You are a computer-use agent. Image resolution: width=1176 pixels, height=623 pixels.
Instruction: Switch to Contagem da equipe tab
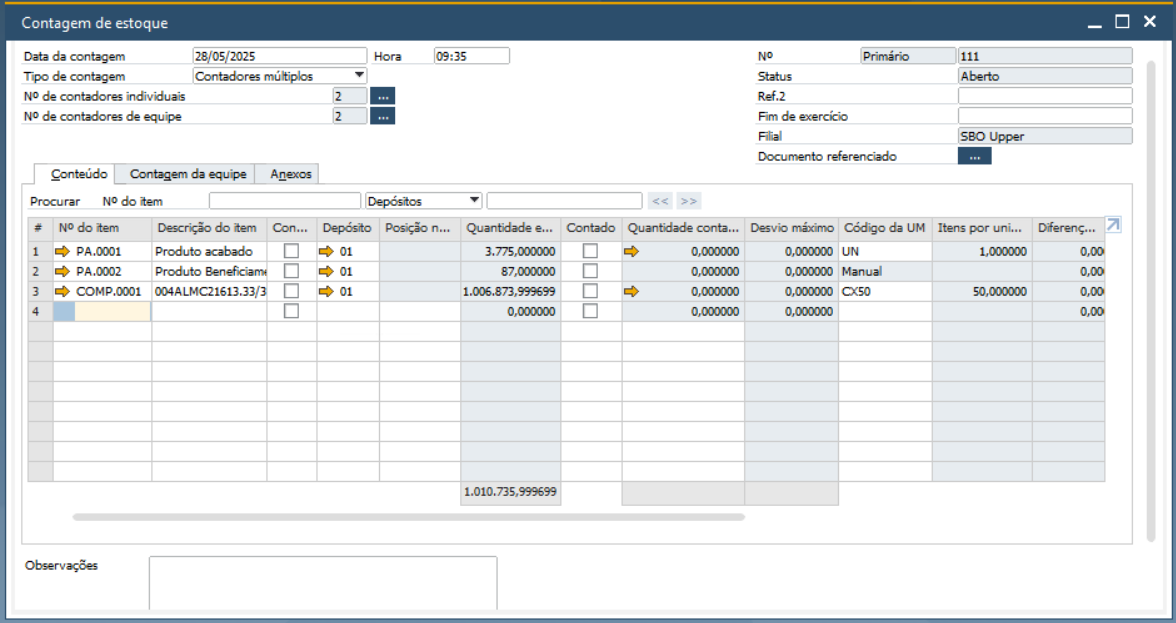point(188,174)
